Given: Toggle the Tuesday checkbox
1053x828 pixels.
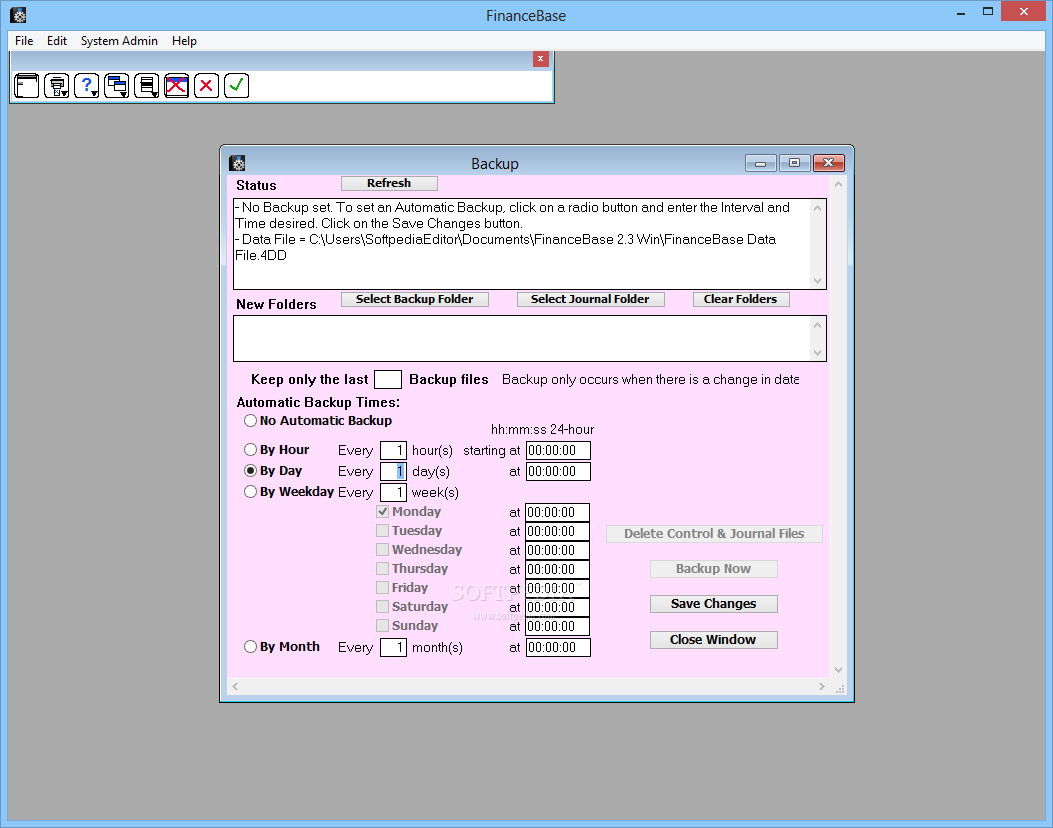Looking at the screenshot, I should point(383,531).
